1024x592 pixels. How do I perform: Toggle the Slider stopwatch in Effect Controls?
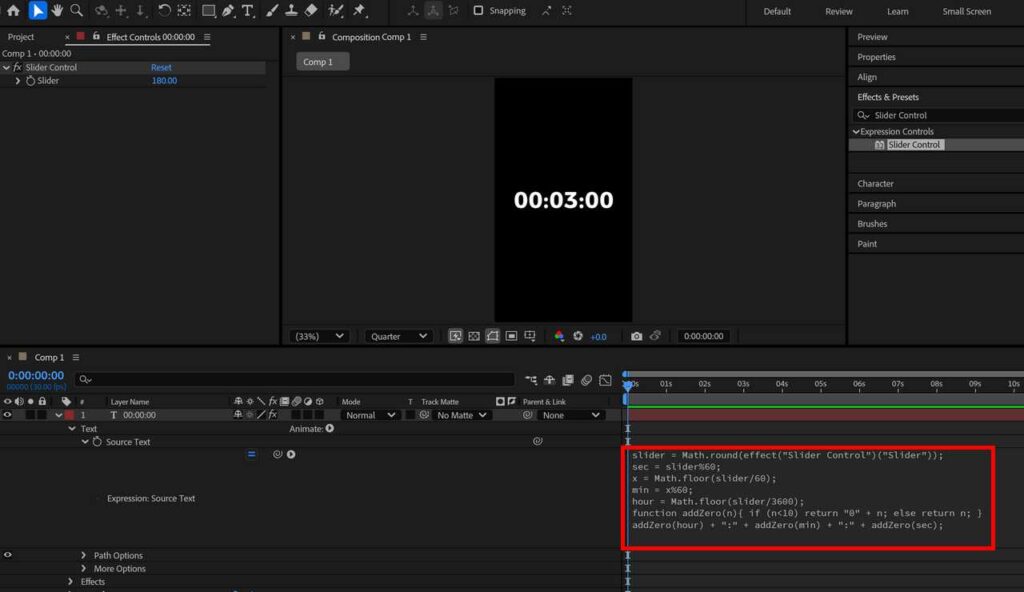(x=30, y=81)
